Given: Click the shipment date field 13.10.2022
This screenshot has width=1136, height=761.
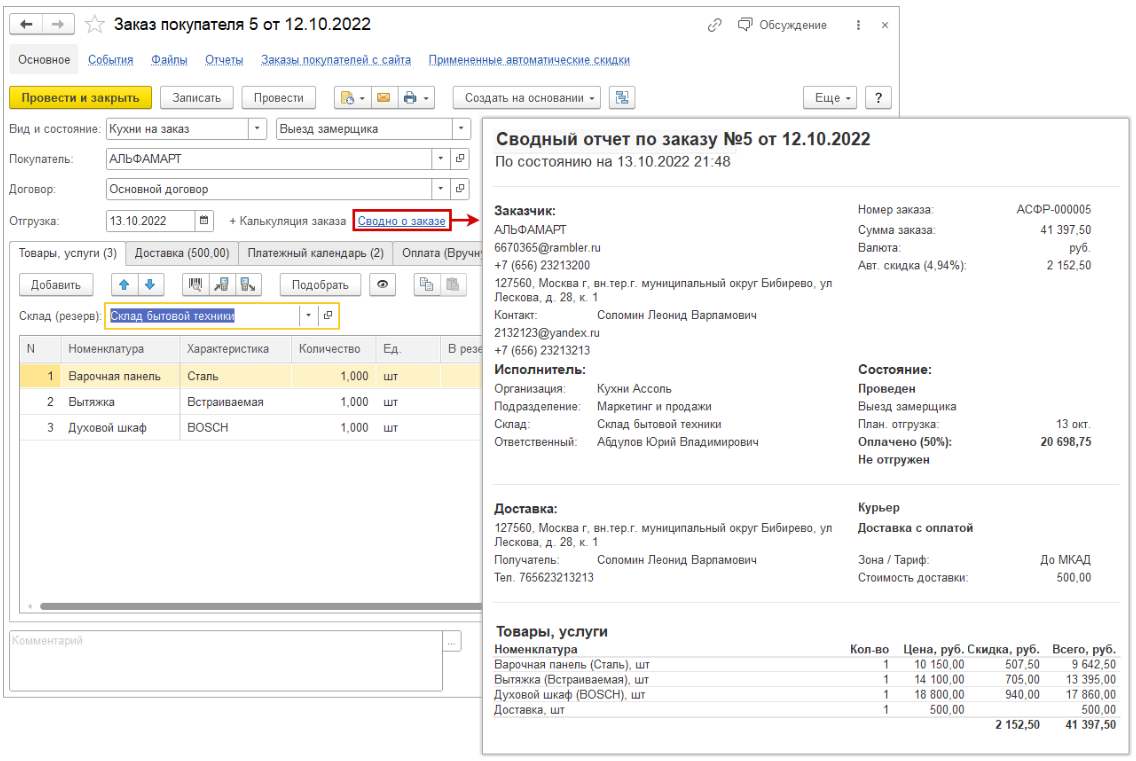Looking at the screenshot, I should (x=151, y=221).
